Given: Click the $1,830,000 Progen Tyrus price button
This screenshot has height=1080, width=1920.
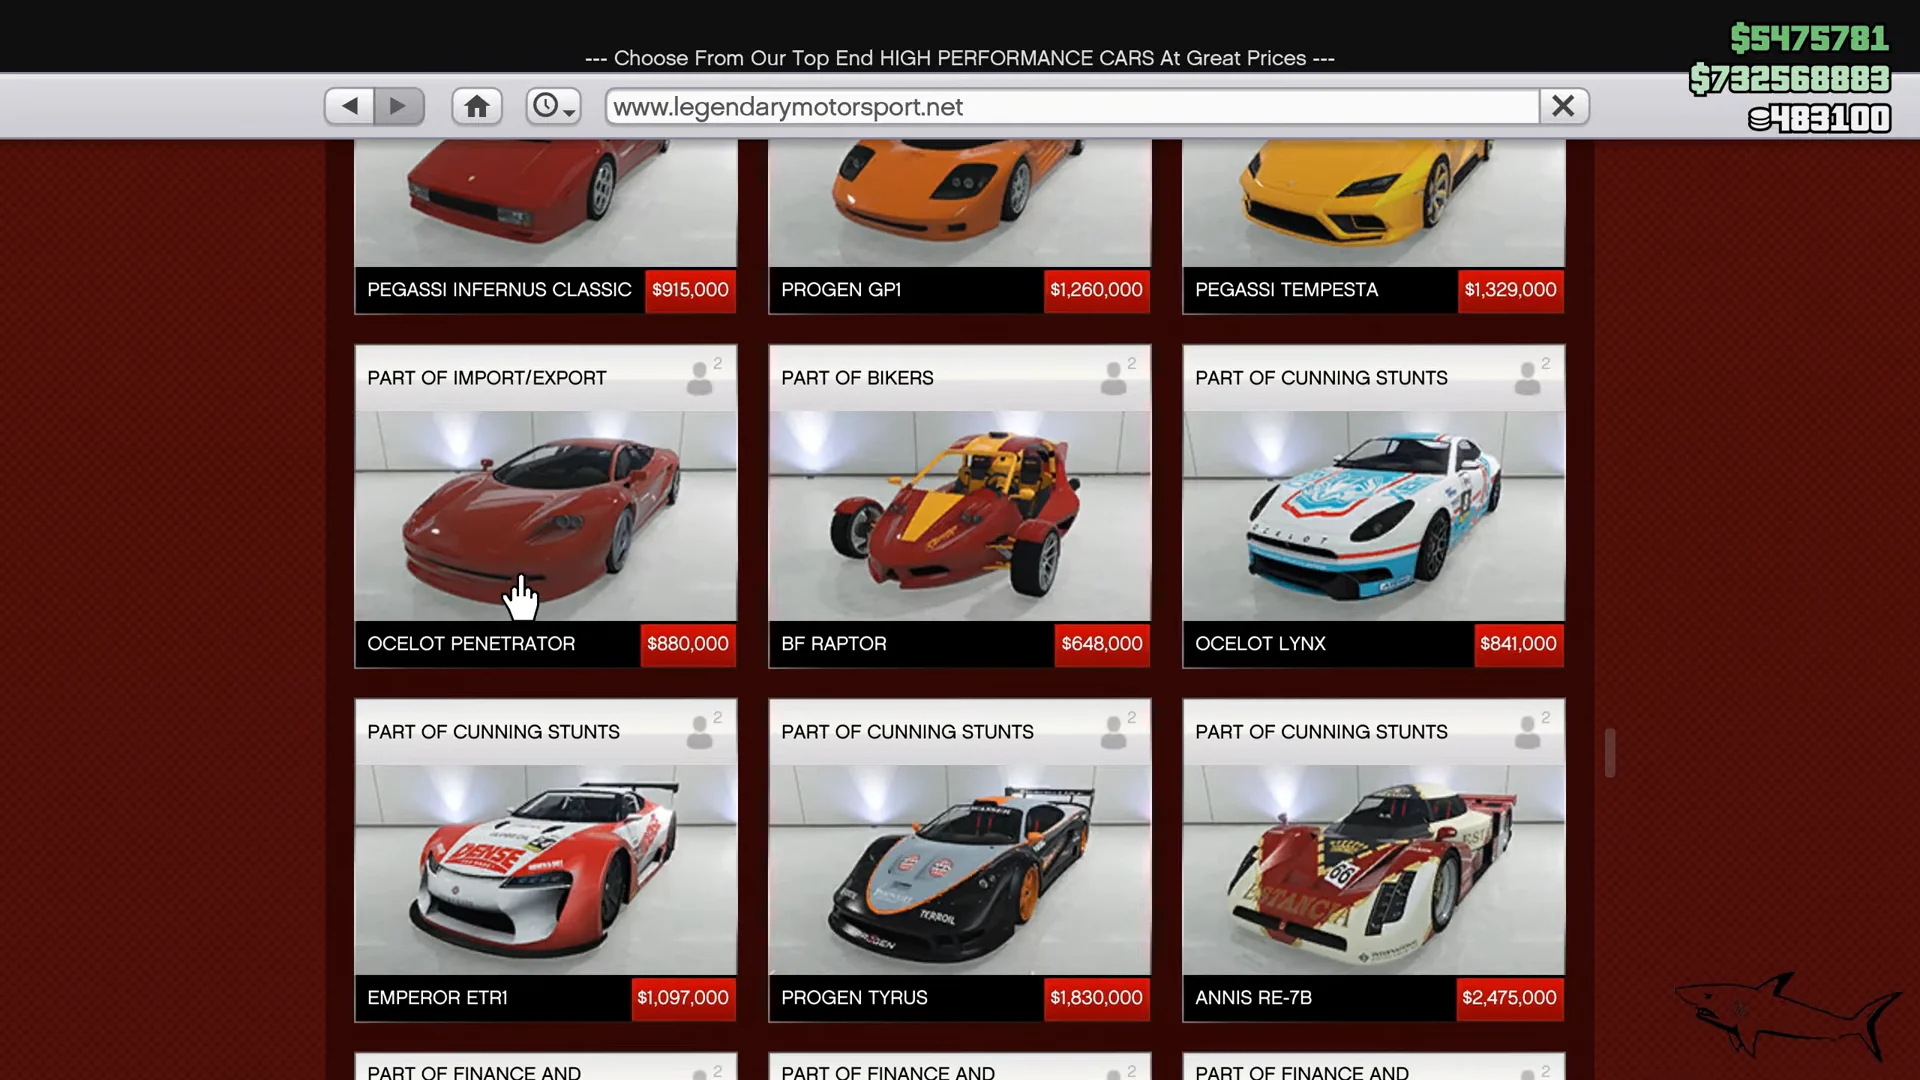Looking at the screenshot, I should click(x=1096, y=998).
